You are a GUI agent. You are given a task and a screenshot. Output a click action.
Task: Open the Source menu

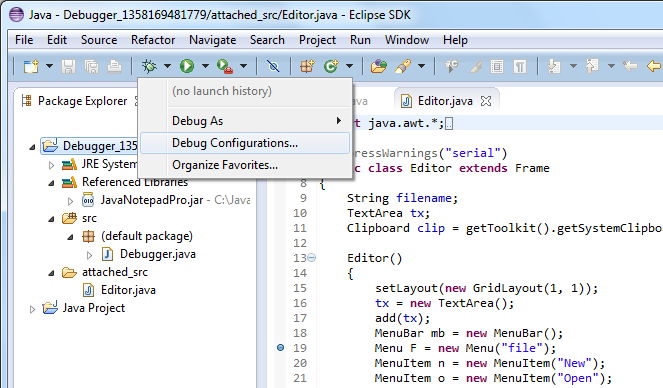(x=99, y=40)
